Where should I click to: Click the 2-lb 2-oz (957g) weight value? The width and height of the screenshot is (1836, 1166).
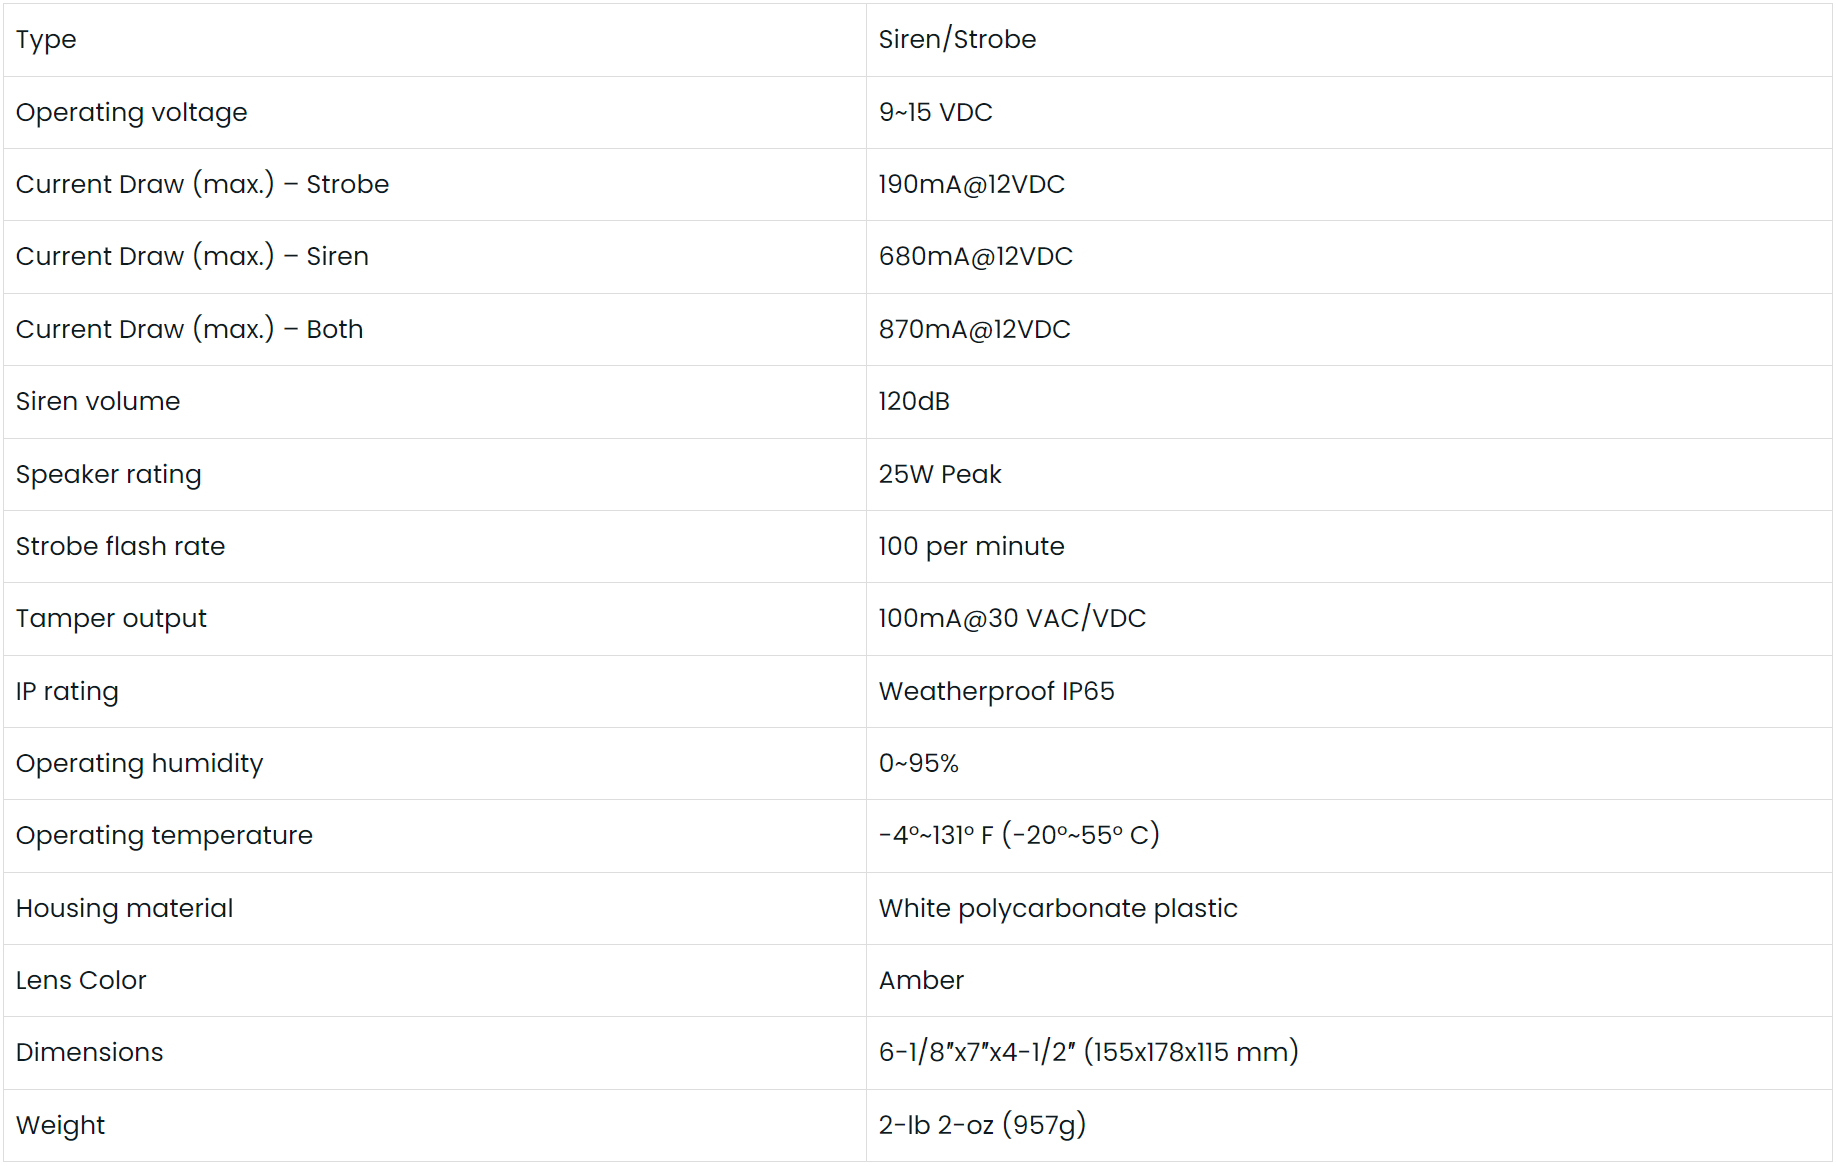tap(982, 1126)
